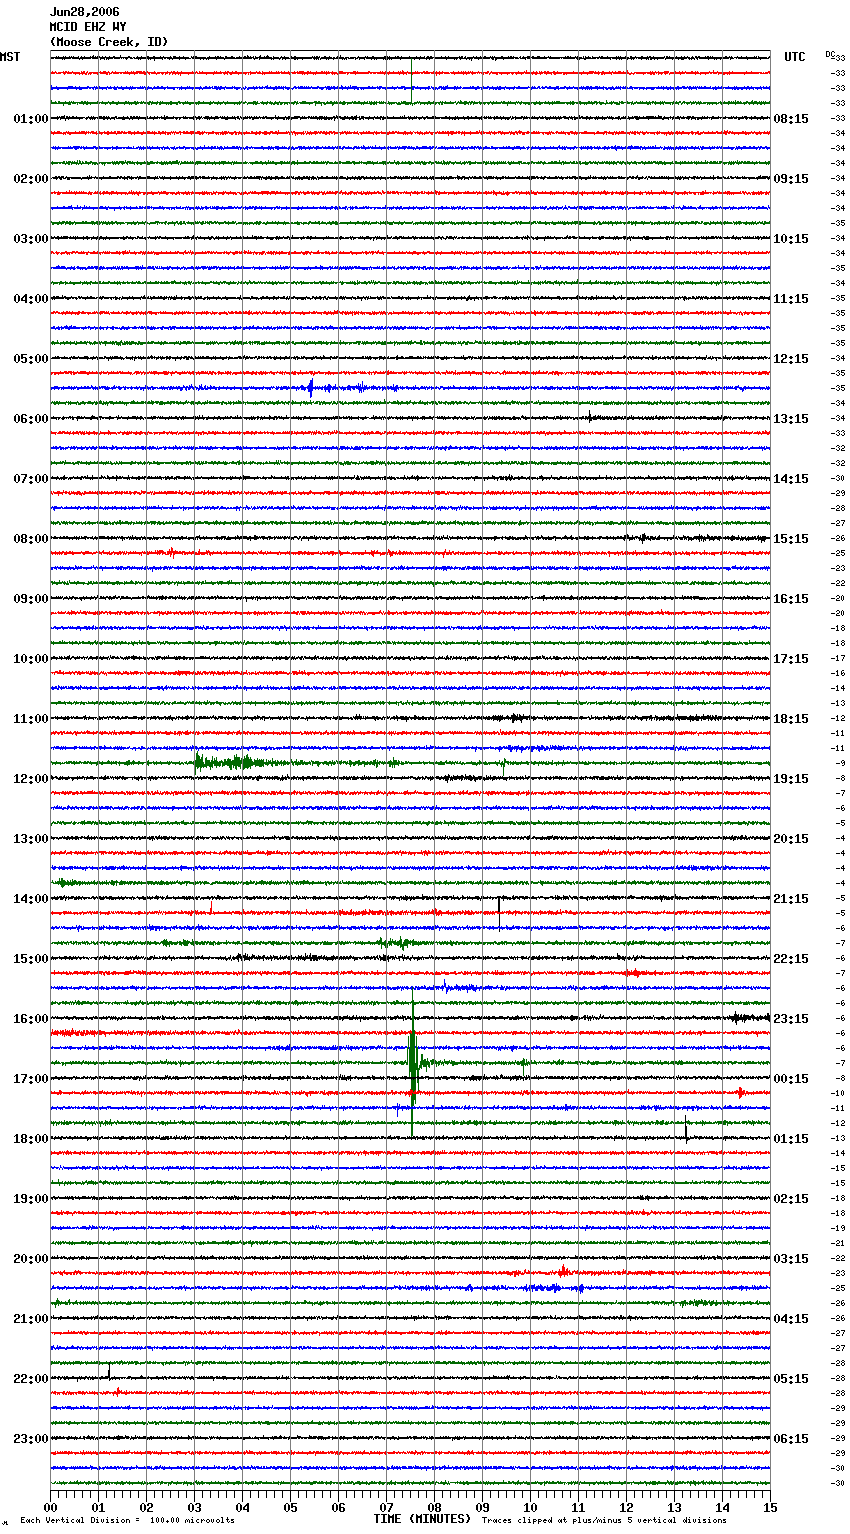The height and width of the screenshot is (1534, 850).
Task: Click the 22:15 UTC time label
Action: tap(791, 959)
